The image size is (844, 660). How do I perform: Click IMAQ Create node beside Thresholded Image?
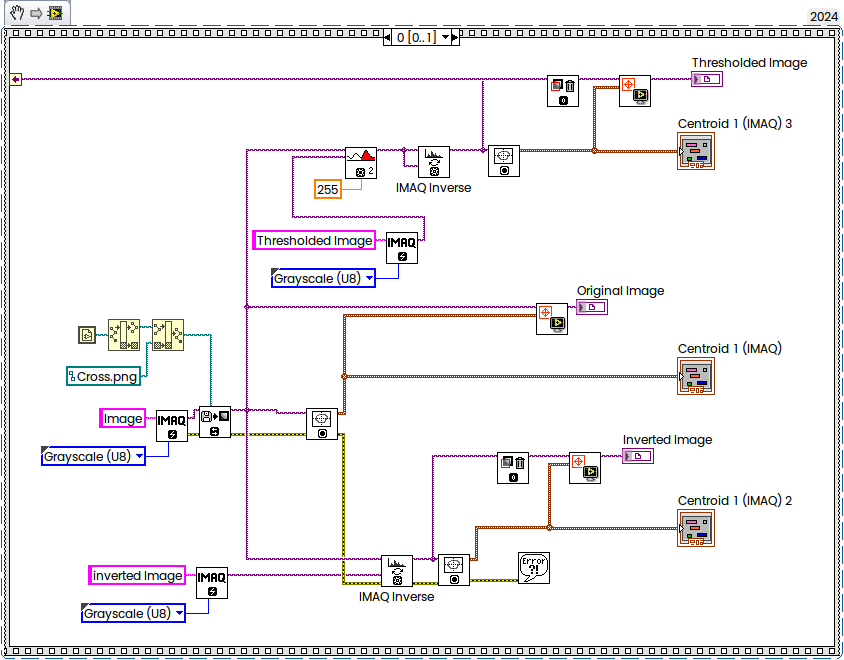coord(402,248)
